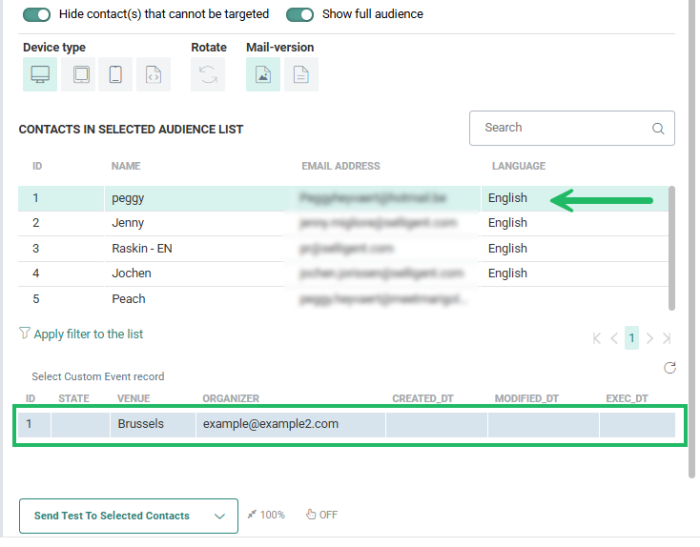Click the refresh icon above the event table
700x547 pixels.
tap(670, 368)
